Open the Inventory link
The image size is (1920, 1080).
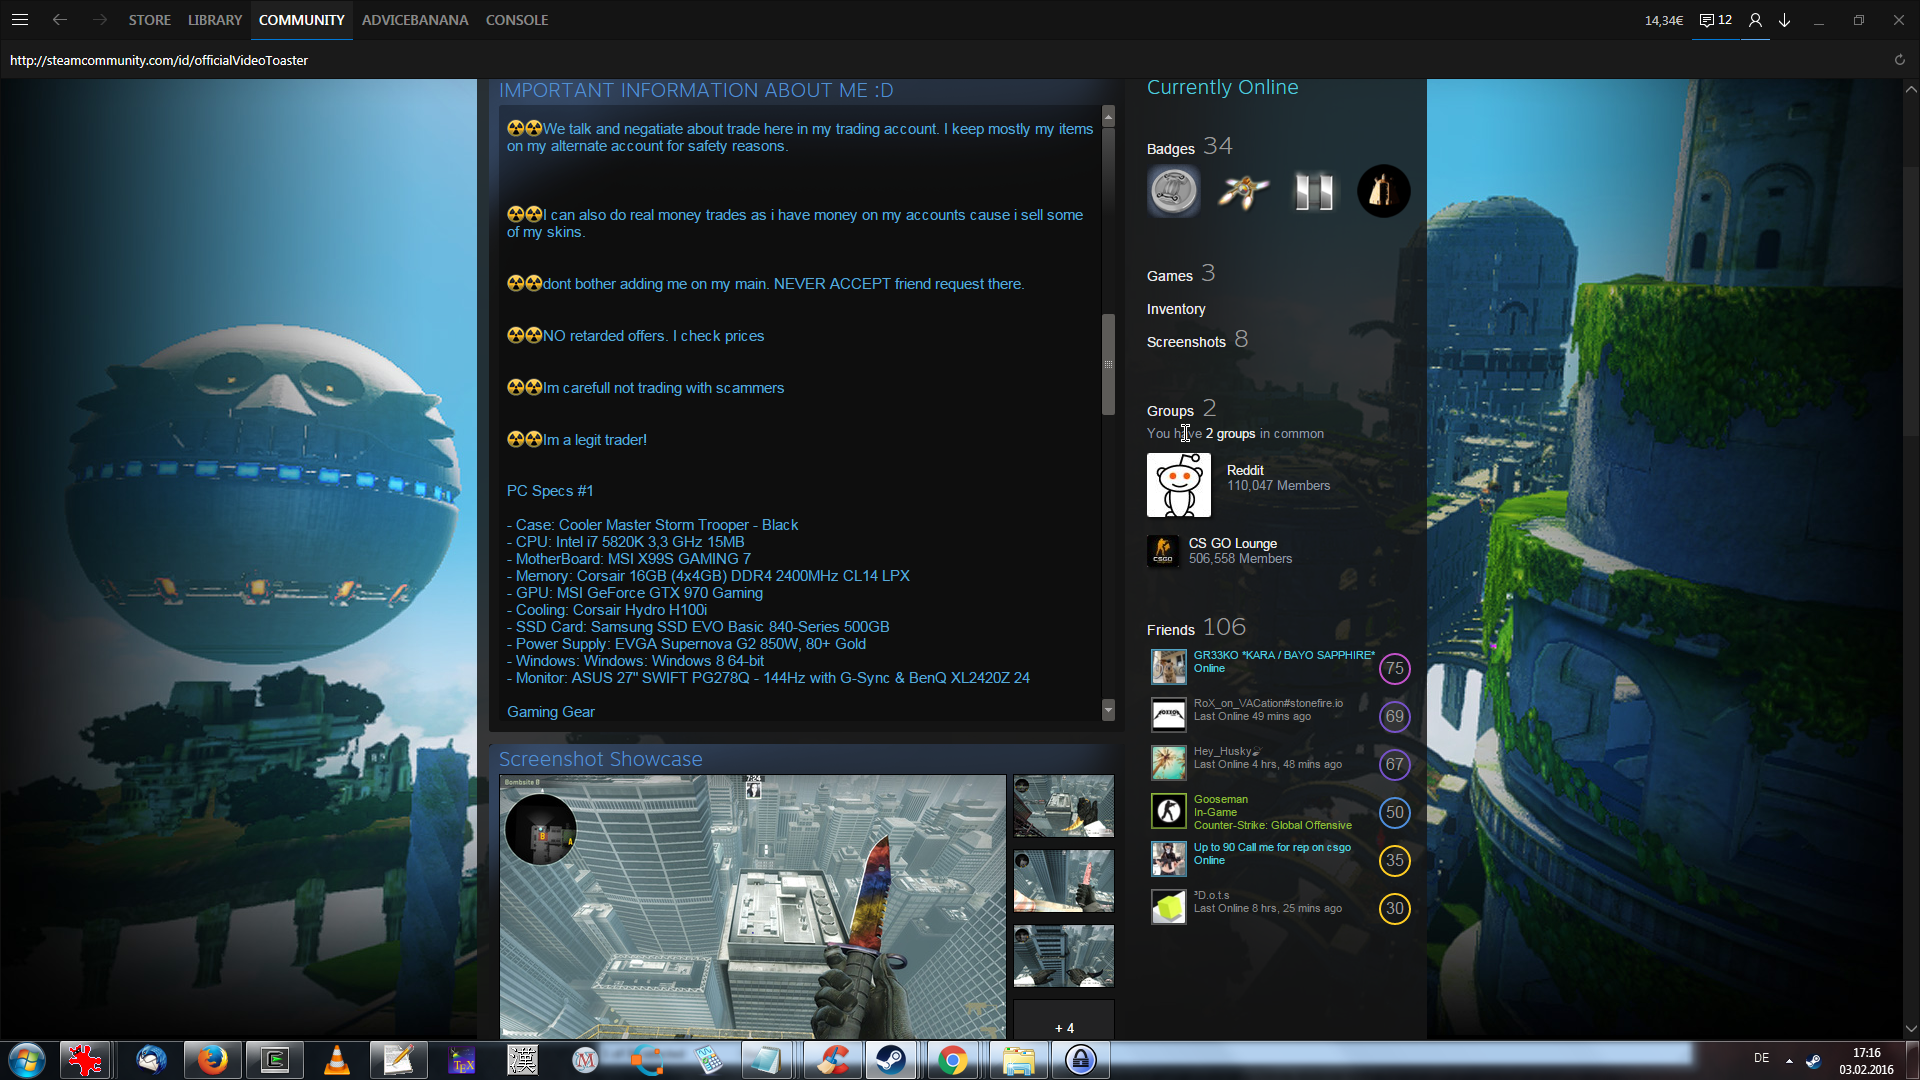(1176, 309)
